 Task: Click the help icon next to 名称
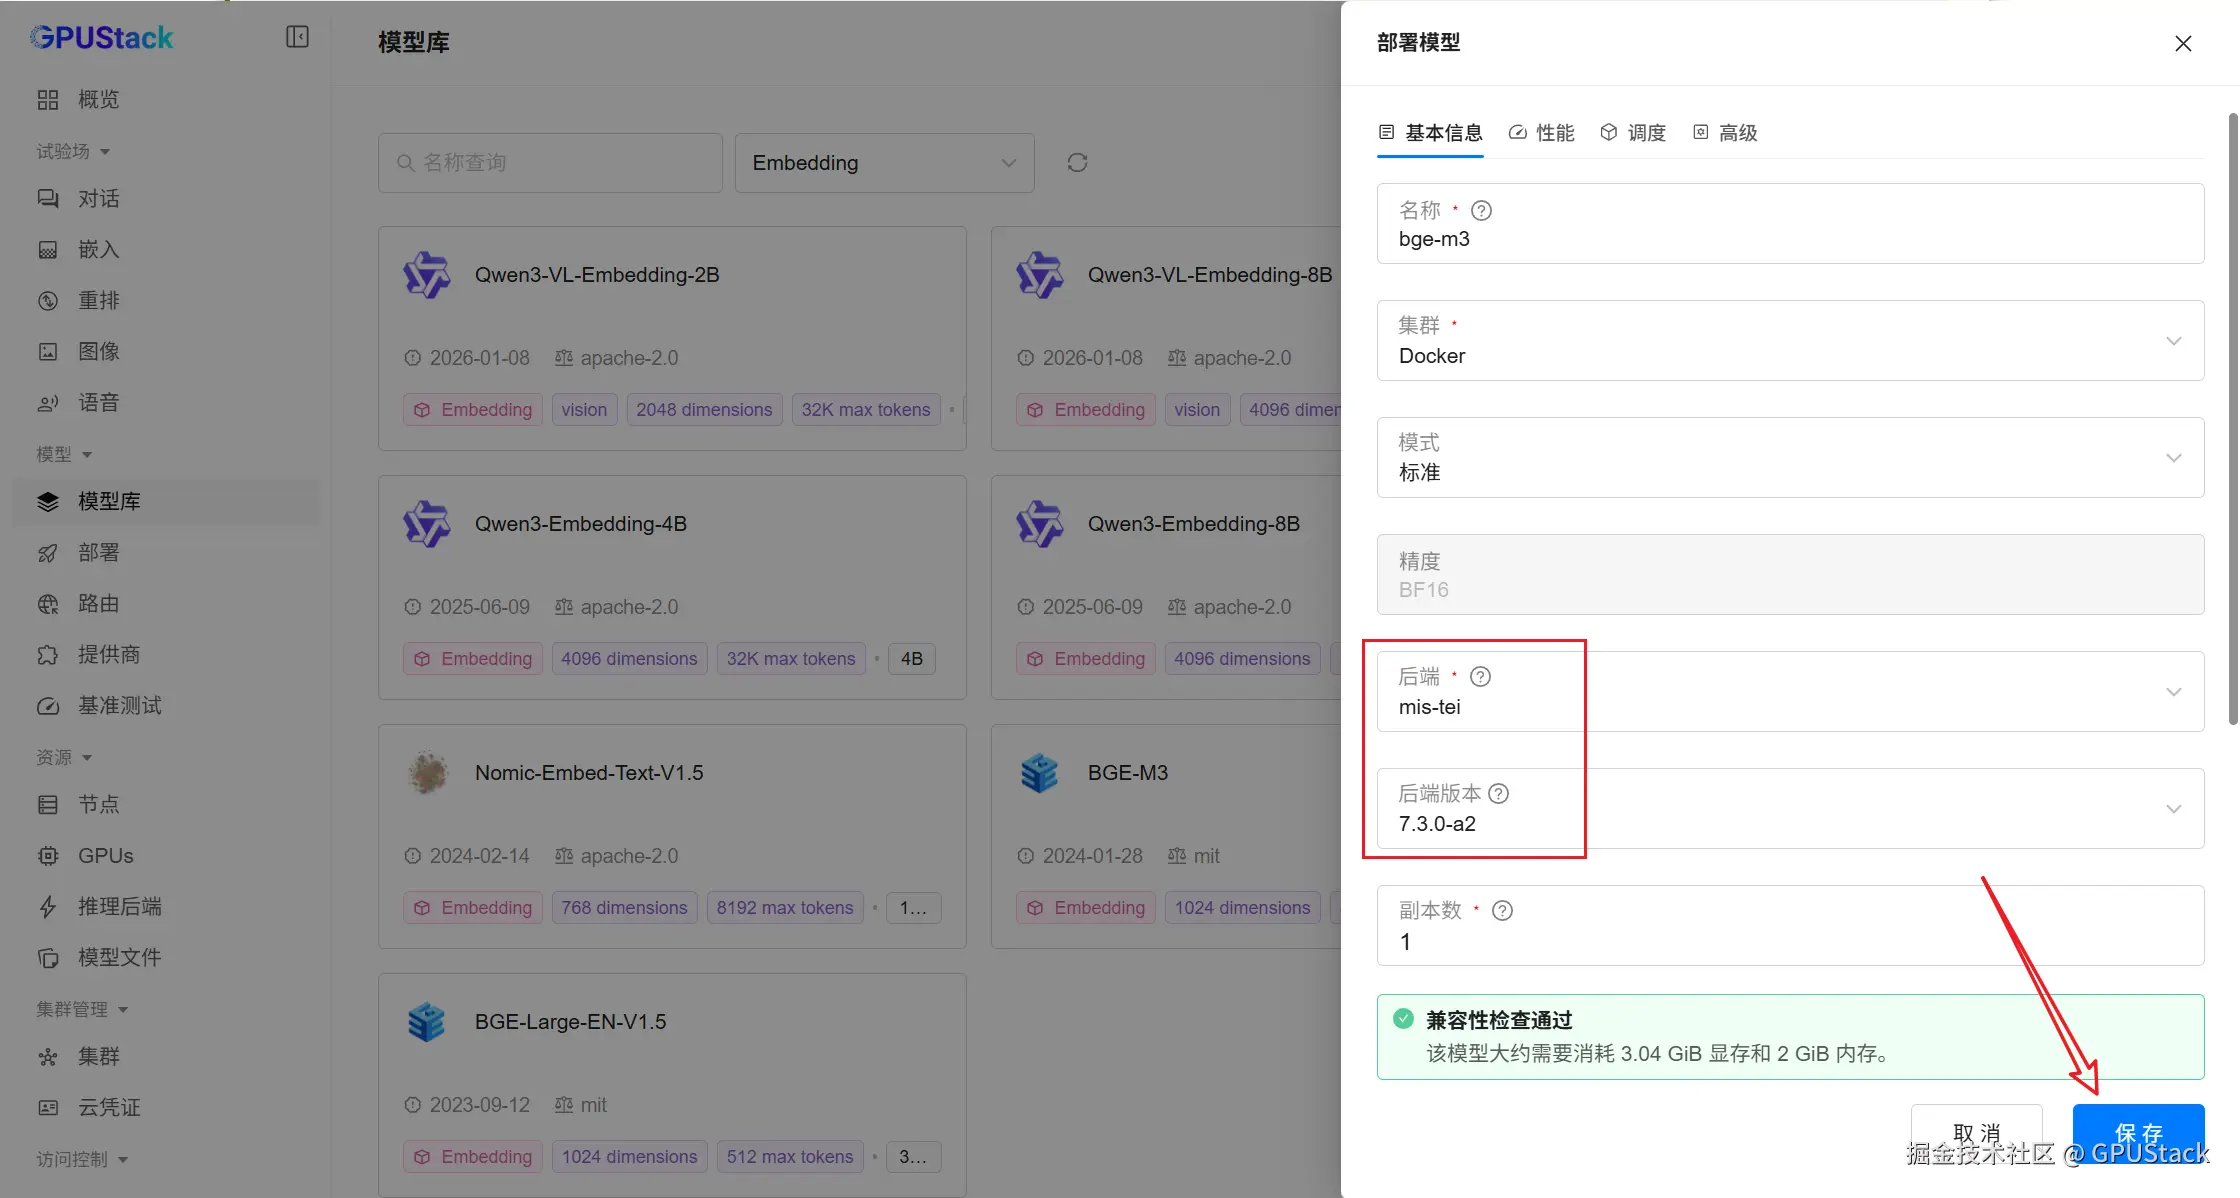1481,210
